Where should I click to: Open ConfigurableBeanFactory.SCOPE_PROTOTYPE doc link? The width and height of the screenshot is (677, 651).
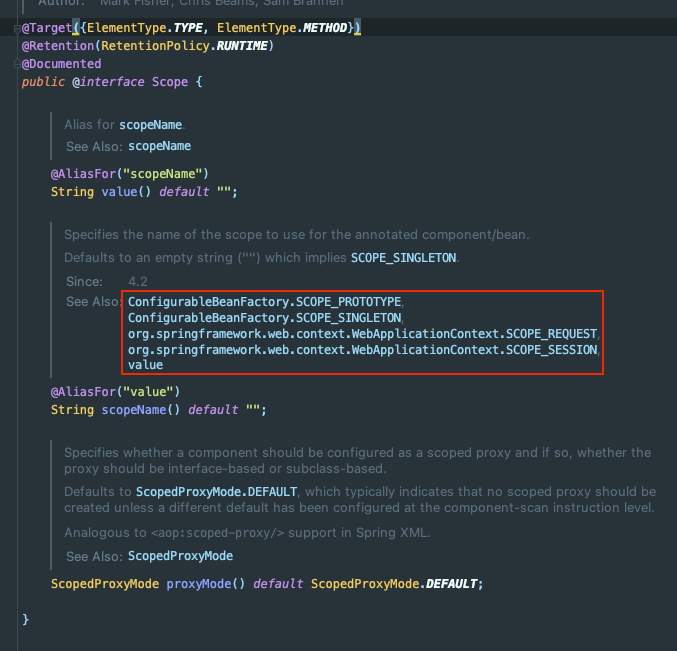[x=265, y=301]
